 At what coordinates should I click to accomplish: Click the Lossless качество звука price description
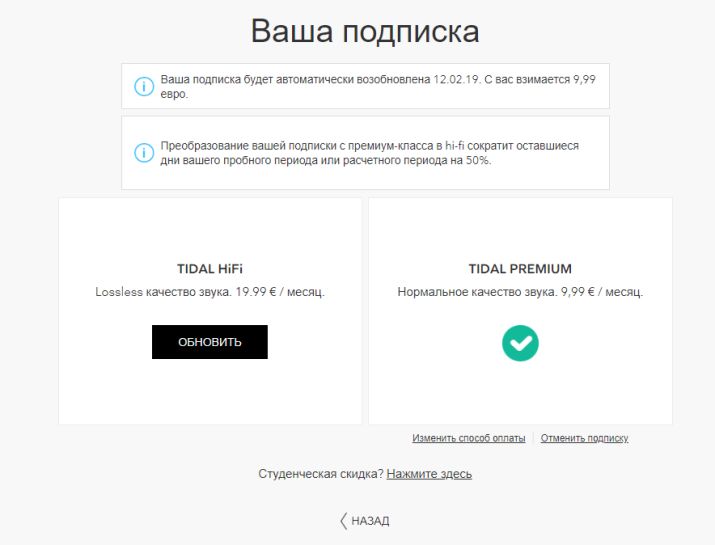tap(210, 292)
